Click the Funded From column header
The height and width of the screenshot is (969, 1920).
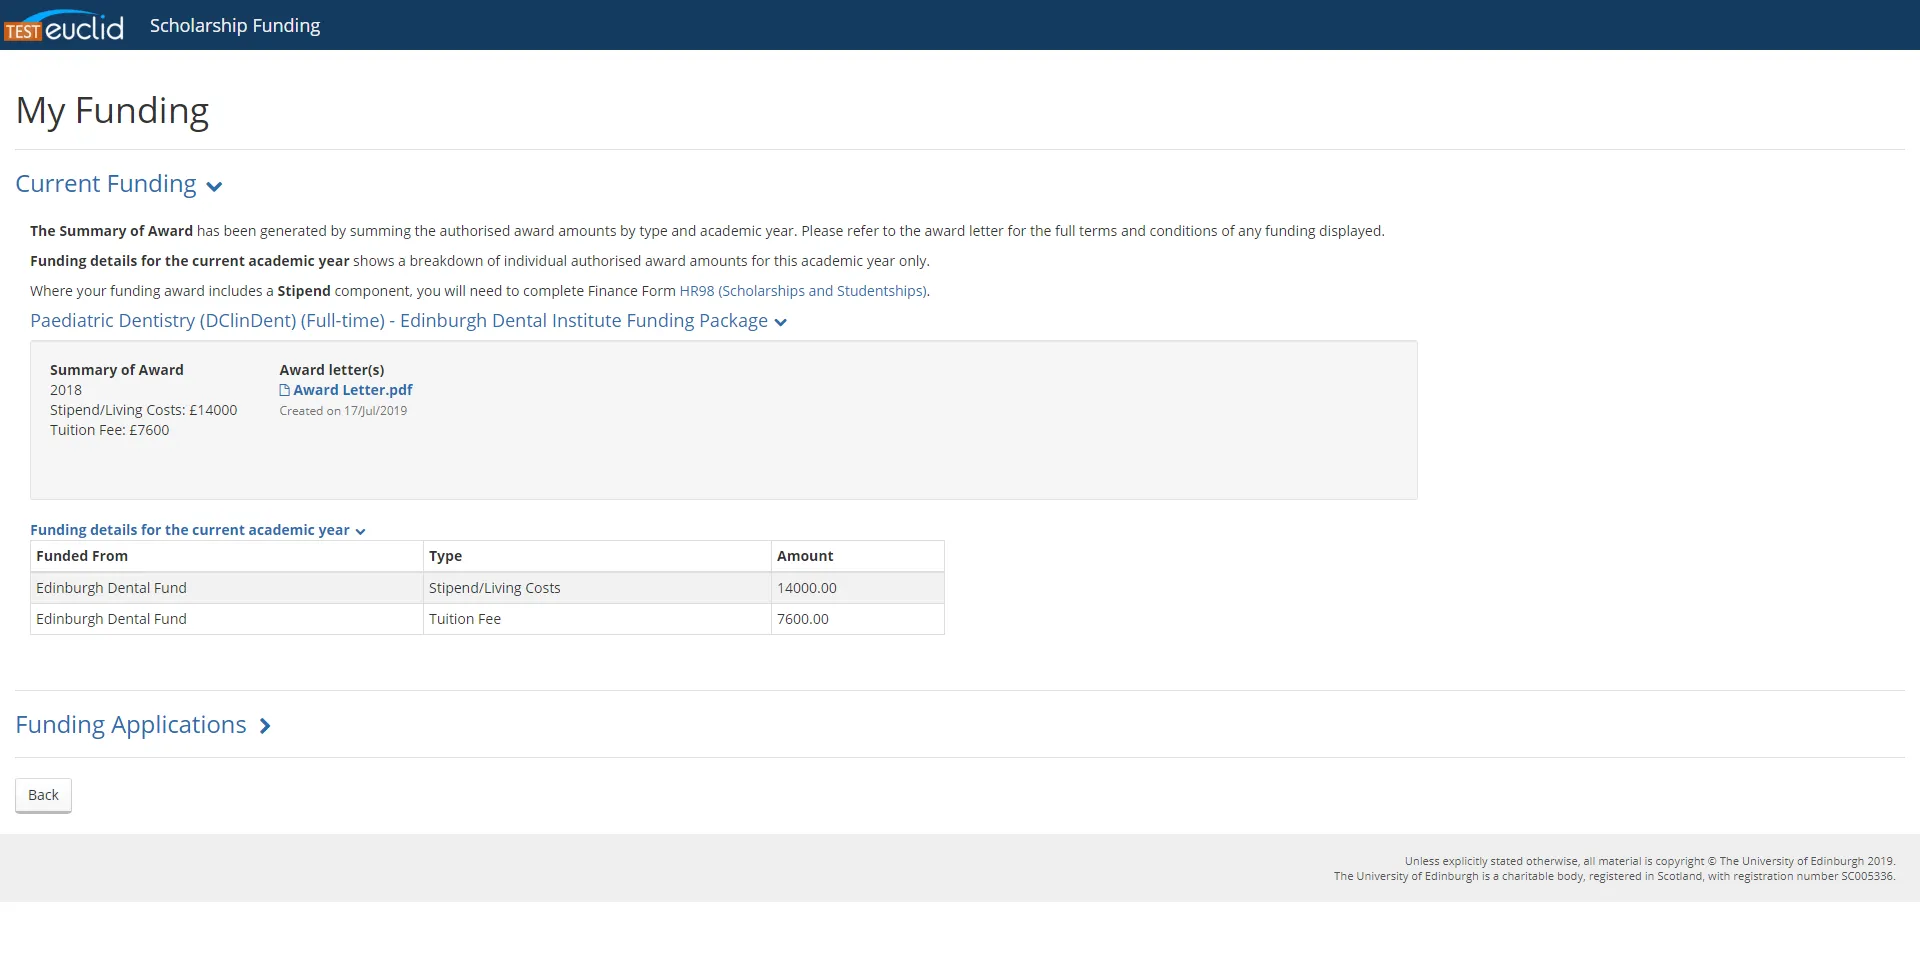coord(82,556)
